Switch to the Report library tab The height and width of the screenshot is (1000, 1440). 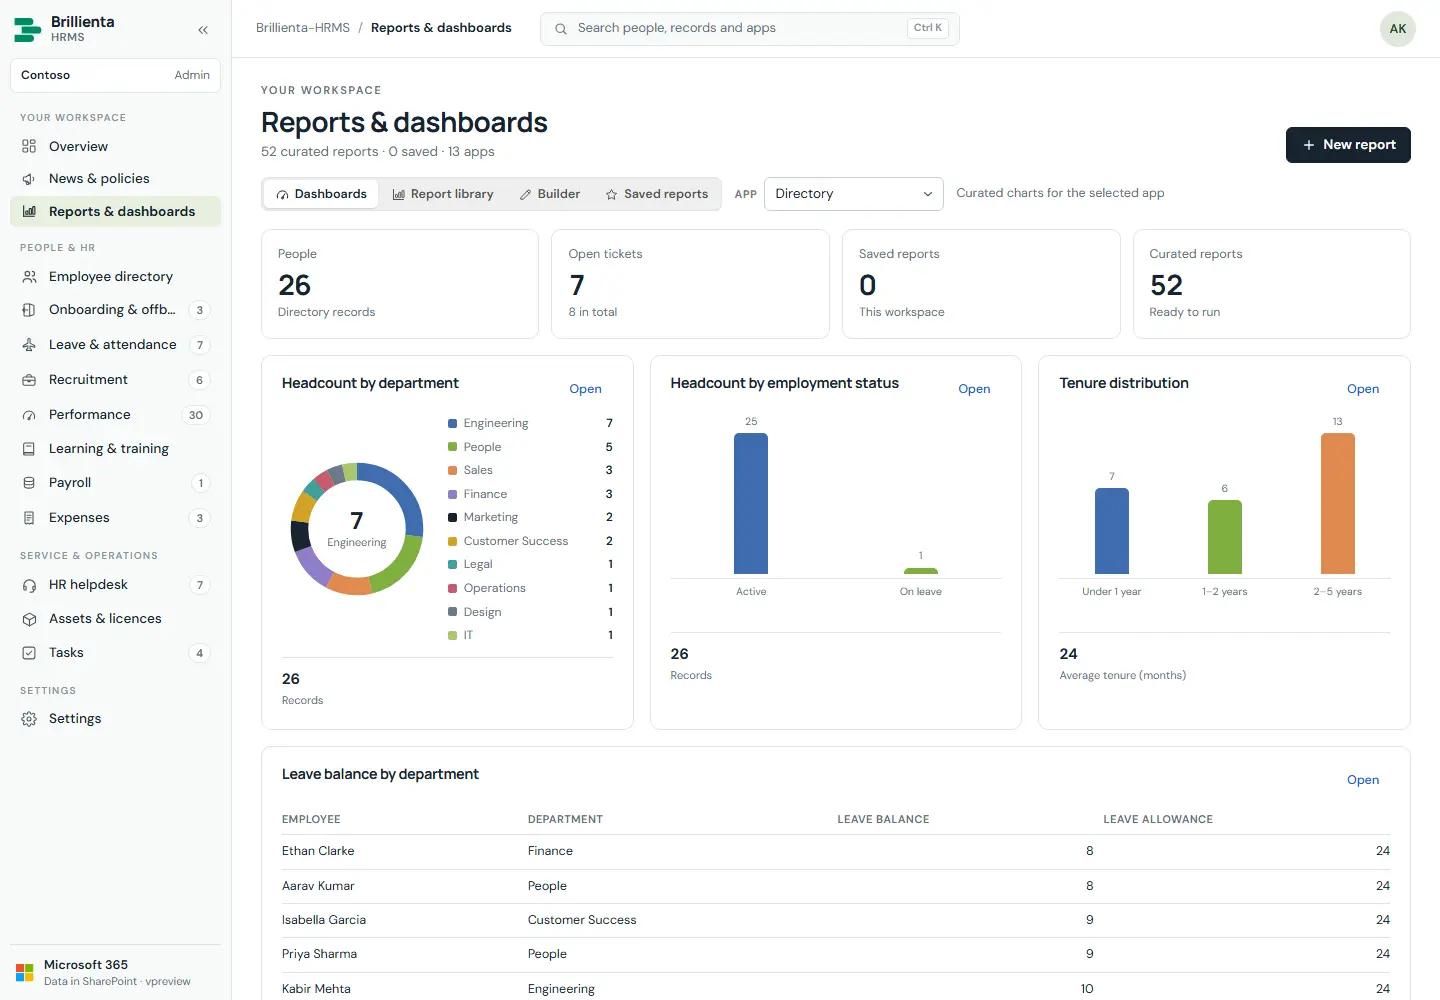[x=442, y=194]
